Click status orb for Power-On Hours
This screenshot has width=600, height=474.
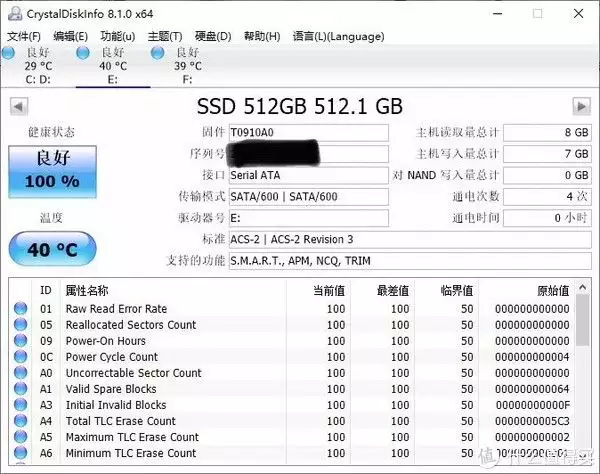(x=21, y=340)
